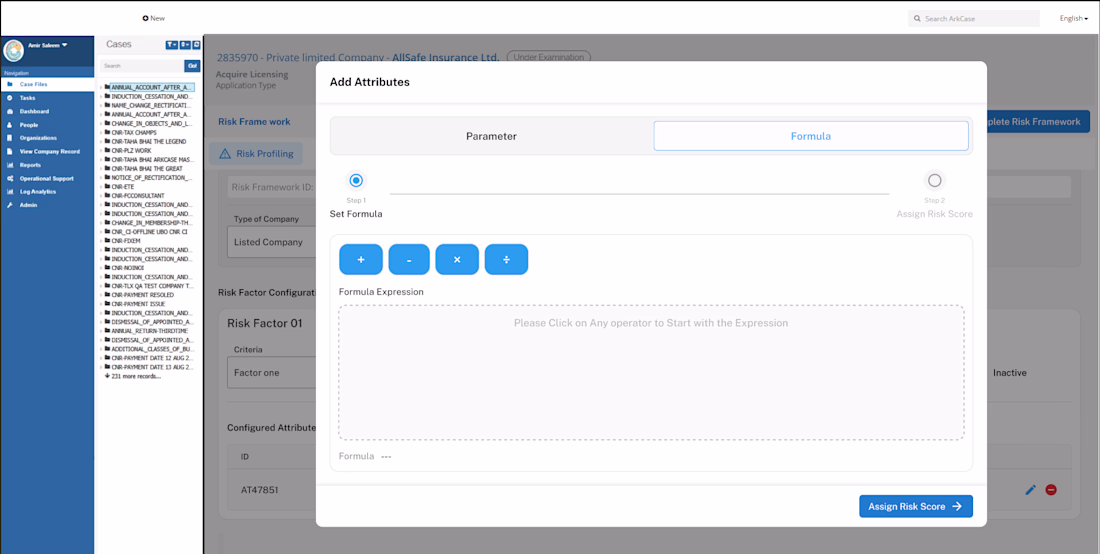Select the CNR_CI-OFFLINE UBO CNR CI case
Viewport: 1100px width, 554px height.
[x=149, y=231]
